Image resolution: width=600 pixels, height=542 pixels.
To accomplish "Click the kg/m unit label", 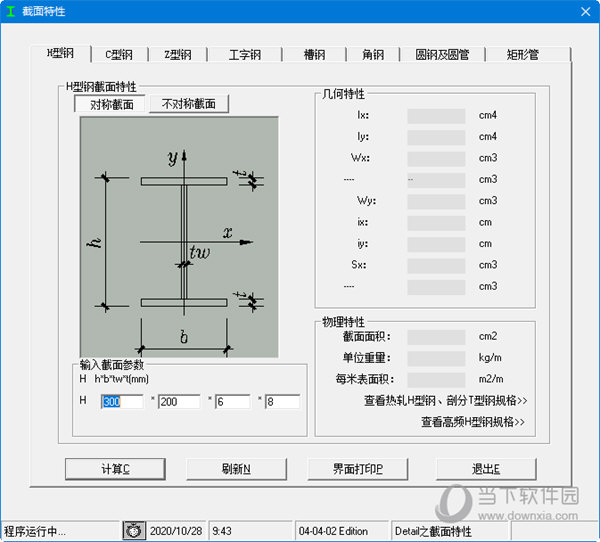I will [x=490, y=358].
